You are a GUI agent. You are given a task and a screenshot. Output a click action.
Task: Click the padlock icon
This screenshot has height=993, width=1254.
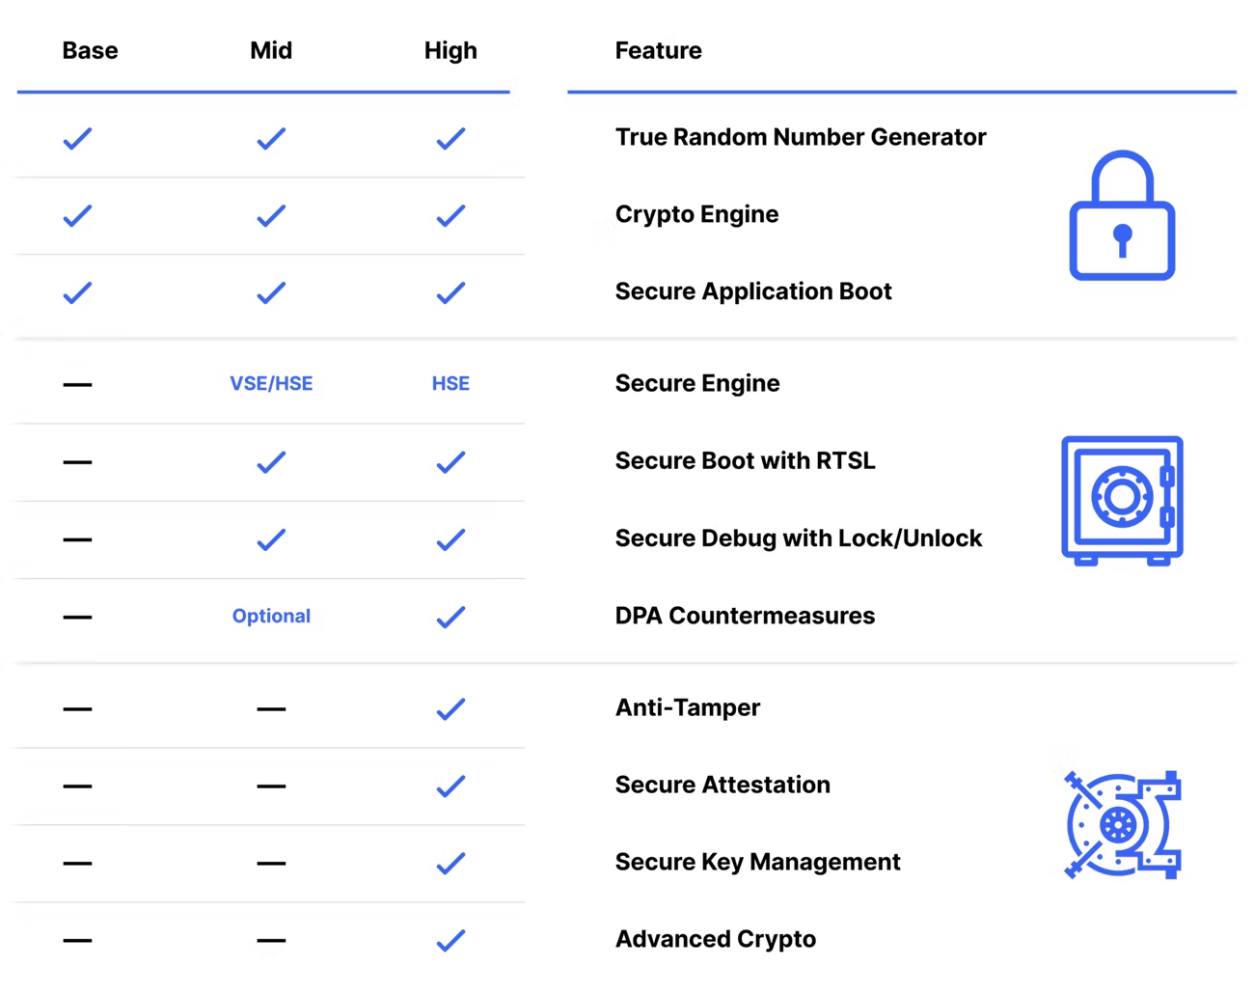1122,215
